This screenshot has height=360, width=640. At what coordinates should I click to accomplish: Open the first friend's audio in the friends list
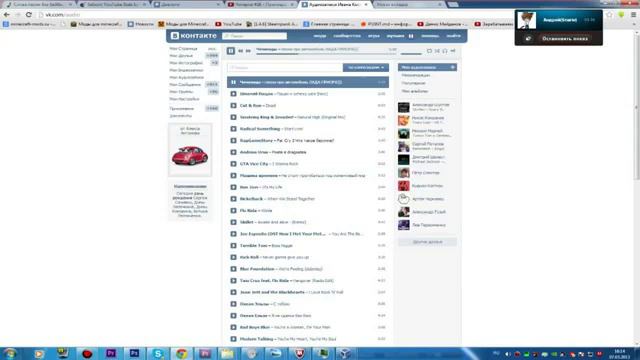pos(427,107)
